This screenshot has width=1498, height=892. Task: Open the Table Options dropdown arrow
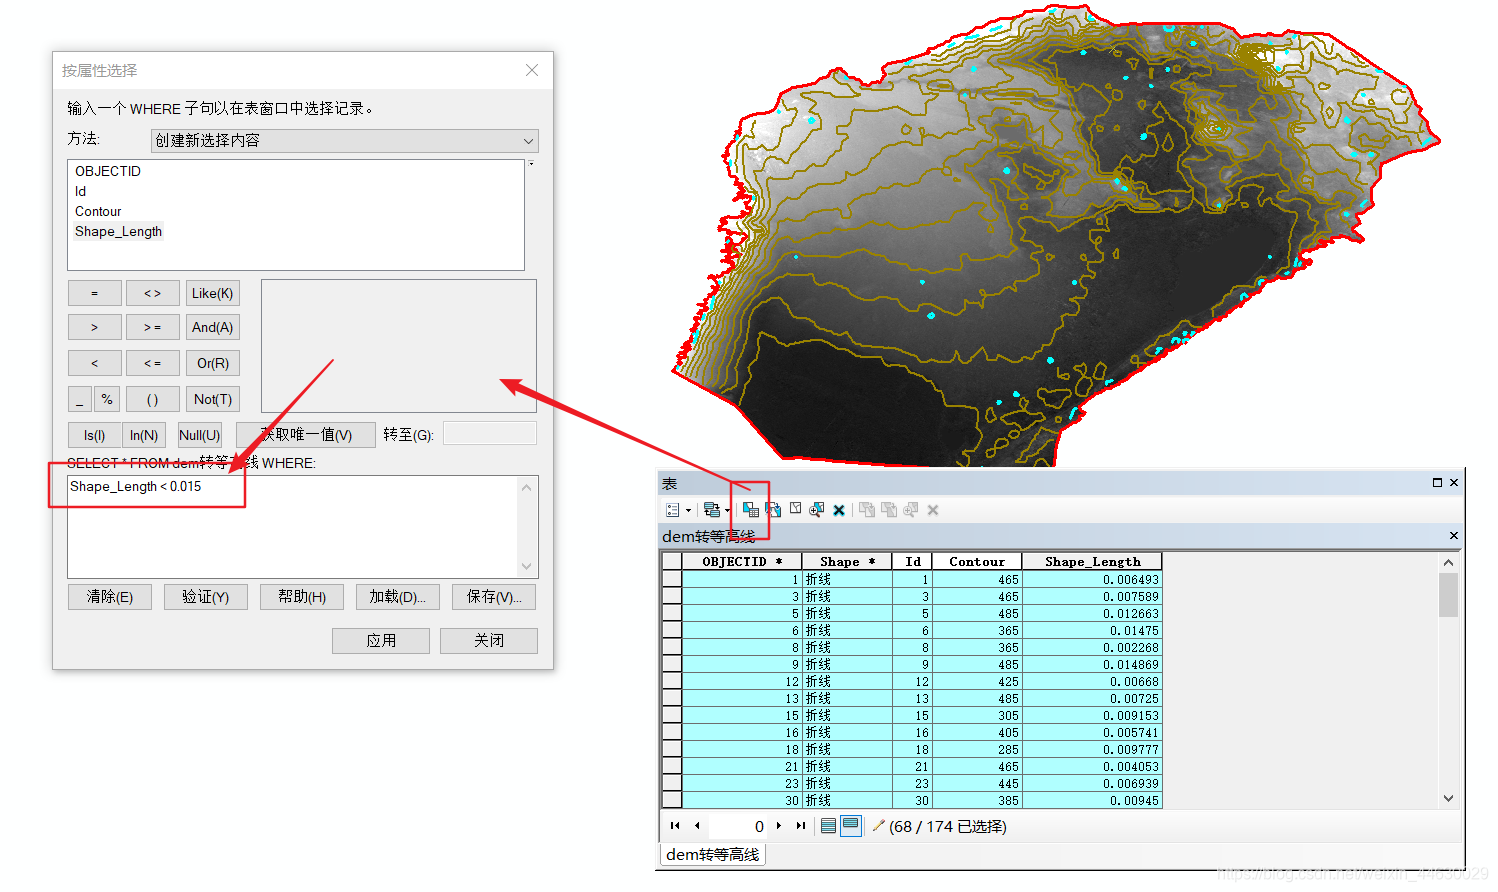coord(688,511)
